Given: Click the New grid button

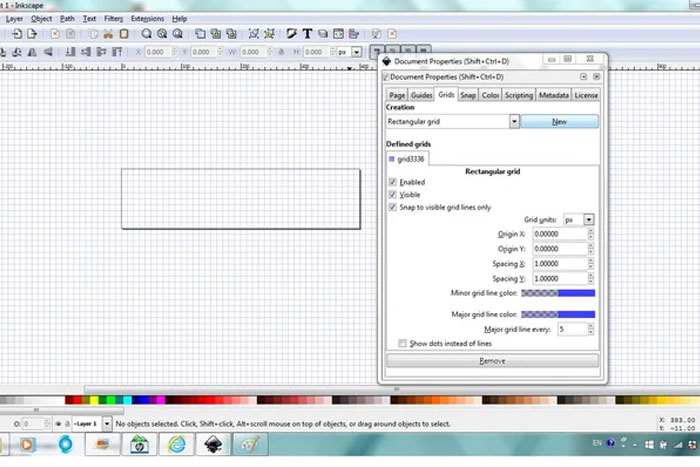Looking at the screenshot, I should tap(559, 120).
